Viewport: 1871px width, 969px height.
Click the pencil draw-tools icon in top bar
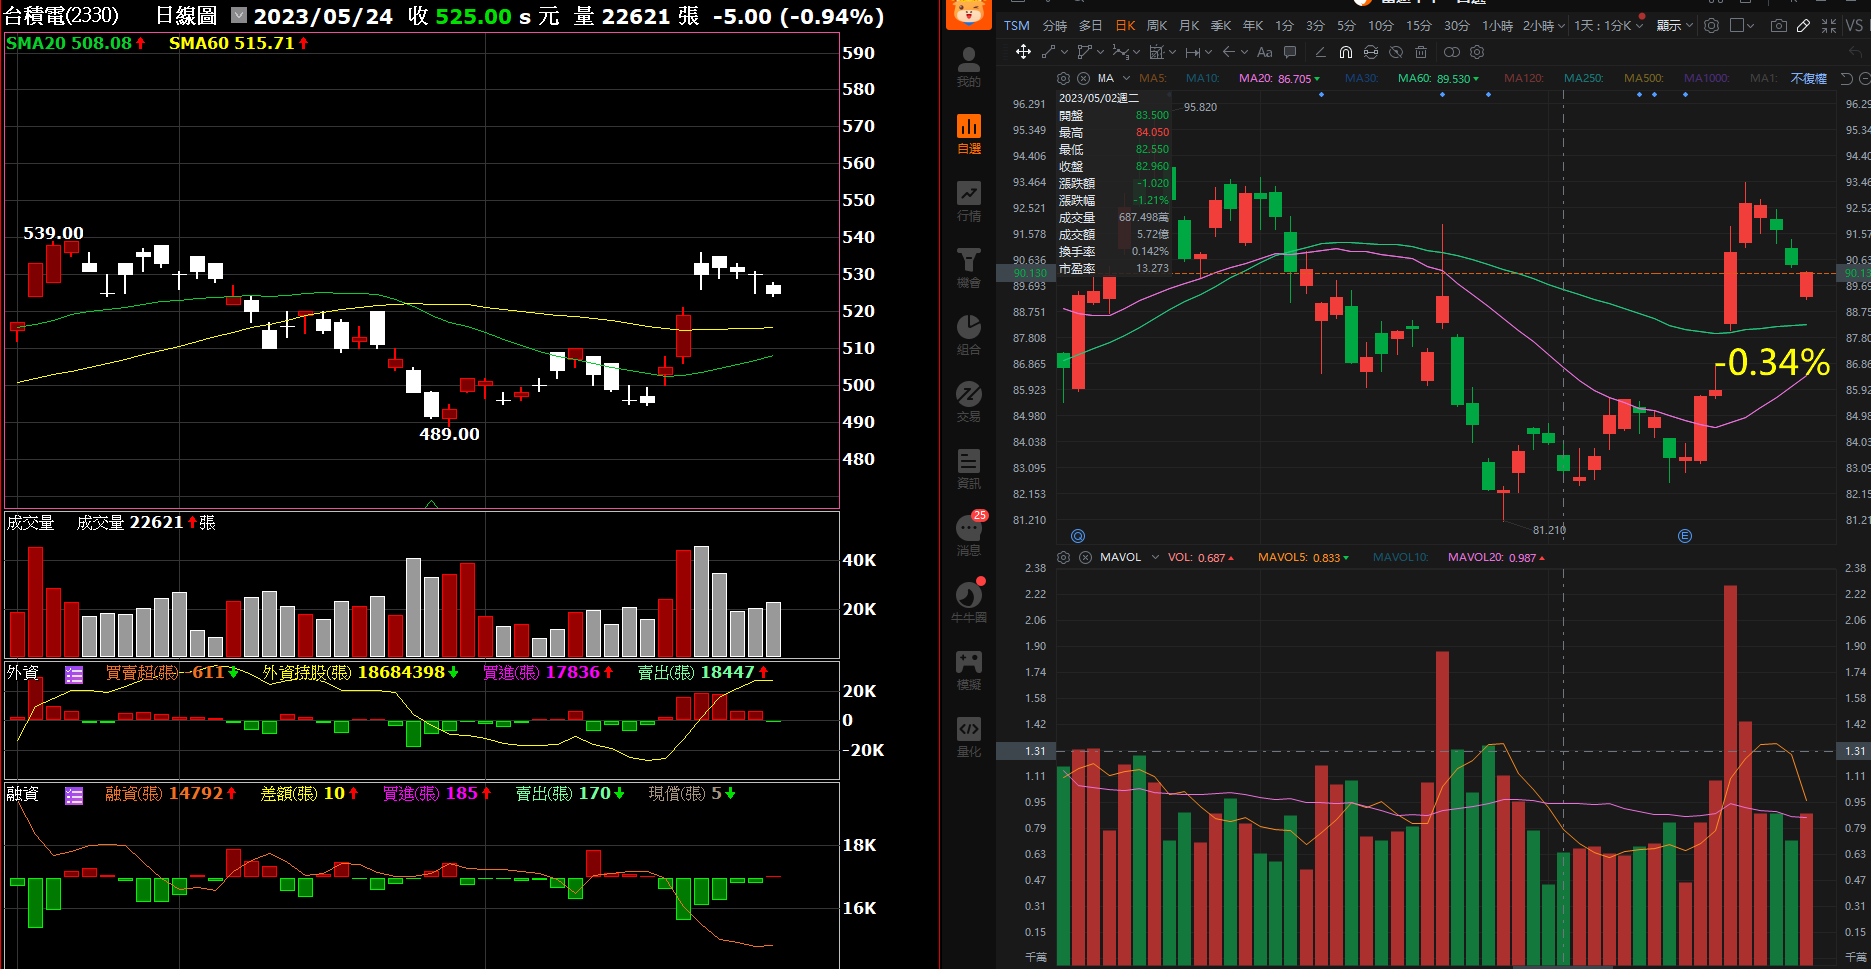pyautogui.click(x=1803, y=26)
